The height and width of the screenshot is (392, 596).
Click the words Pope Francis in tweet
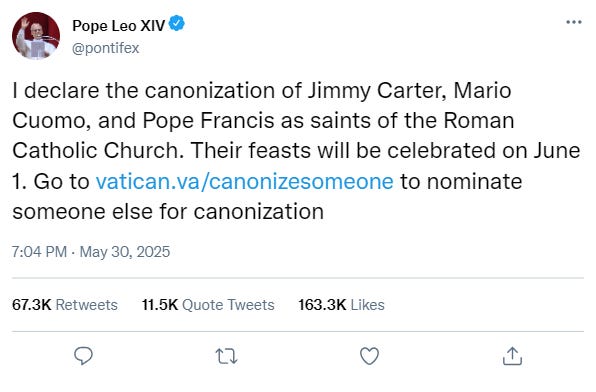208,121
